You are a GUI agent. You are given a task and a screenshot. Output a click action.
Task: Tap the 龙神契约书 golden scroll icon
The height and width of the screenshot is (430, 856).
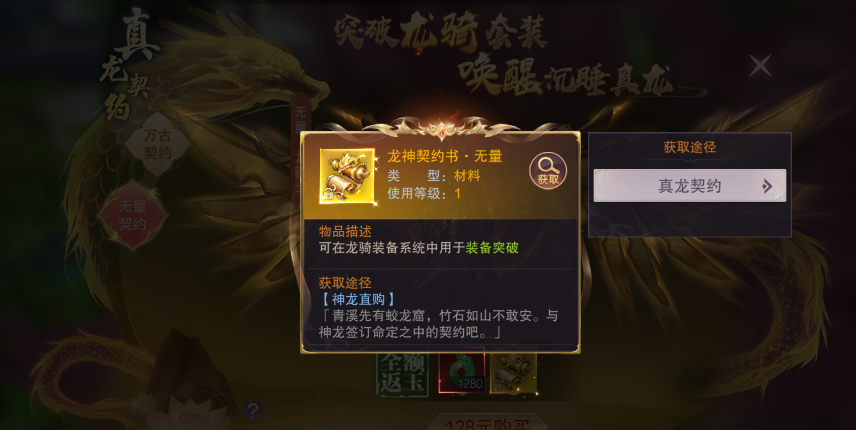pos(347,176)
